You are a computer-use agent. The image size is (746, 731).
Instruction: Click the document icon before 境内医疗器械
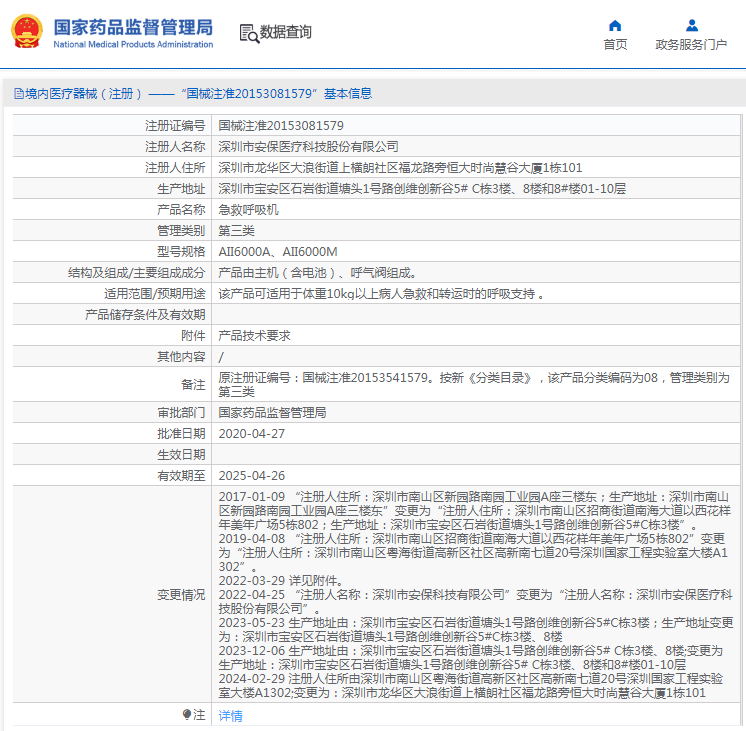point(19,94)
